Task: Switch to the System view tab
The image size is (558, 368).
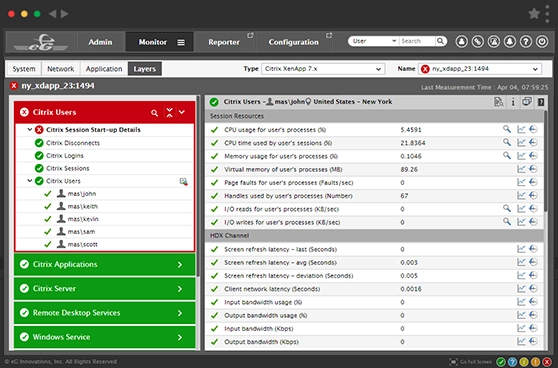Action: click(x=24, y=69)
